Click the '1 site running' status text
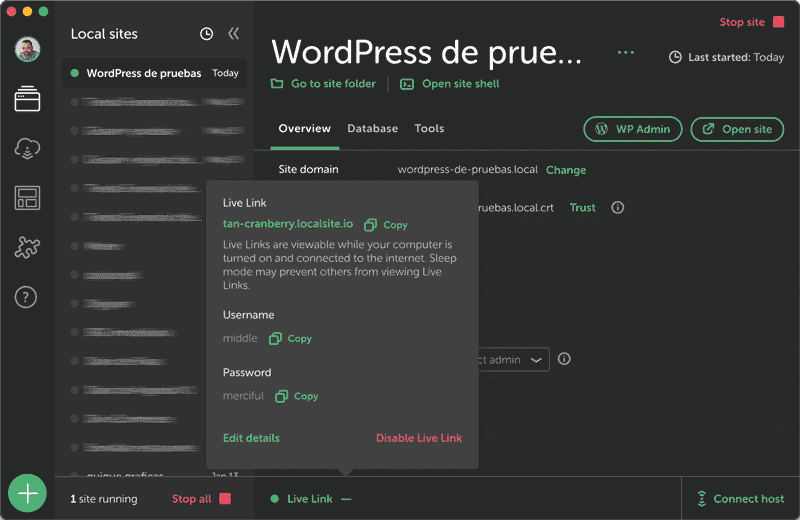 104,499
